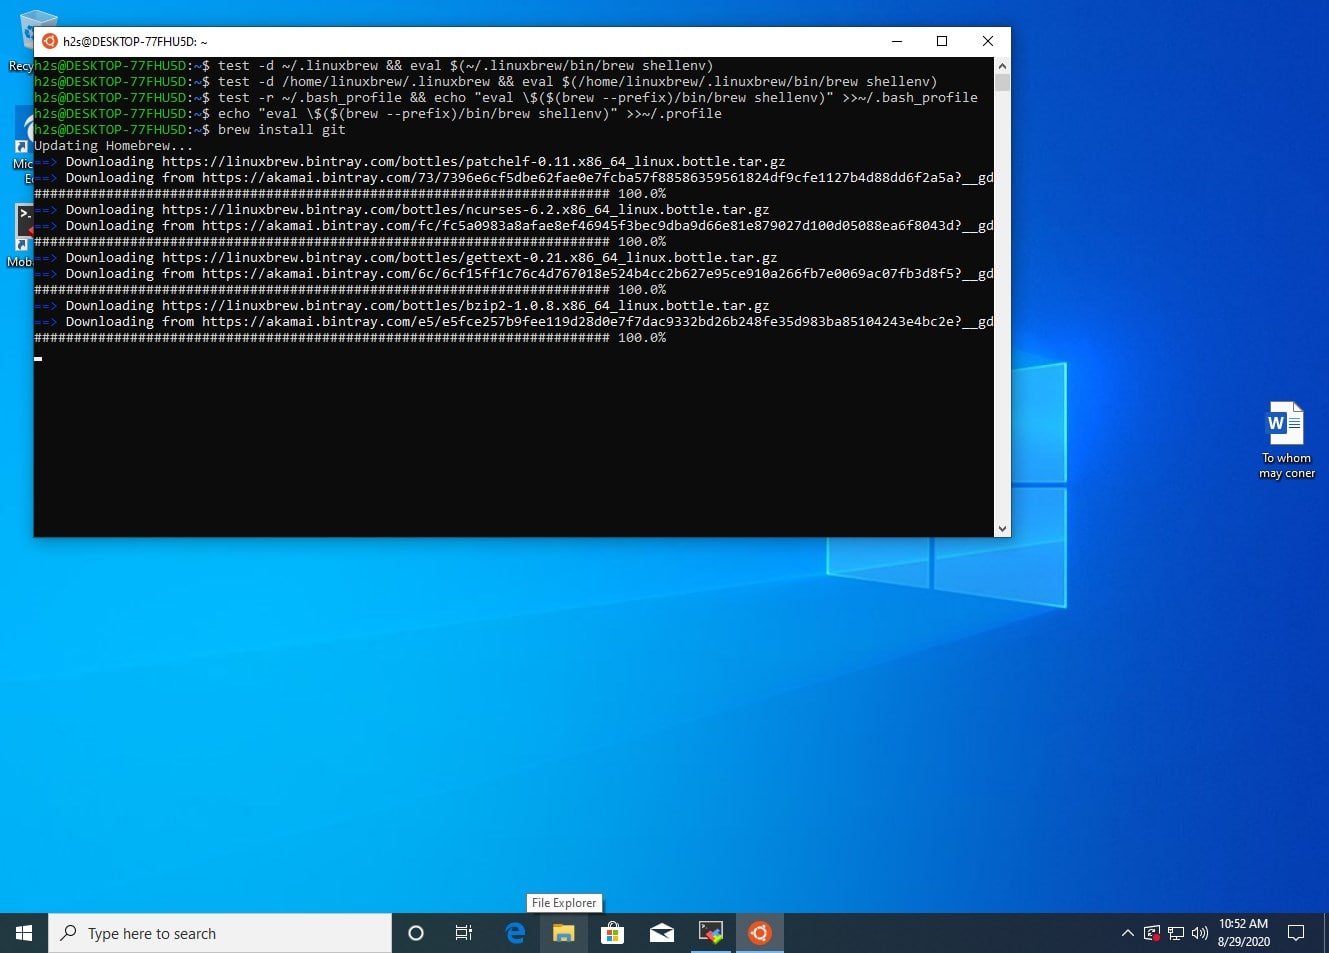The image size is (1329, 953).
Task: Open the Start menu
Action: 22,933
